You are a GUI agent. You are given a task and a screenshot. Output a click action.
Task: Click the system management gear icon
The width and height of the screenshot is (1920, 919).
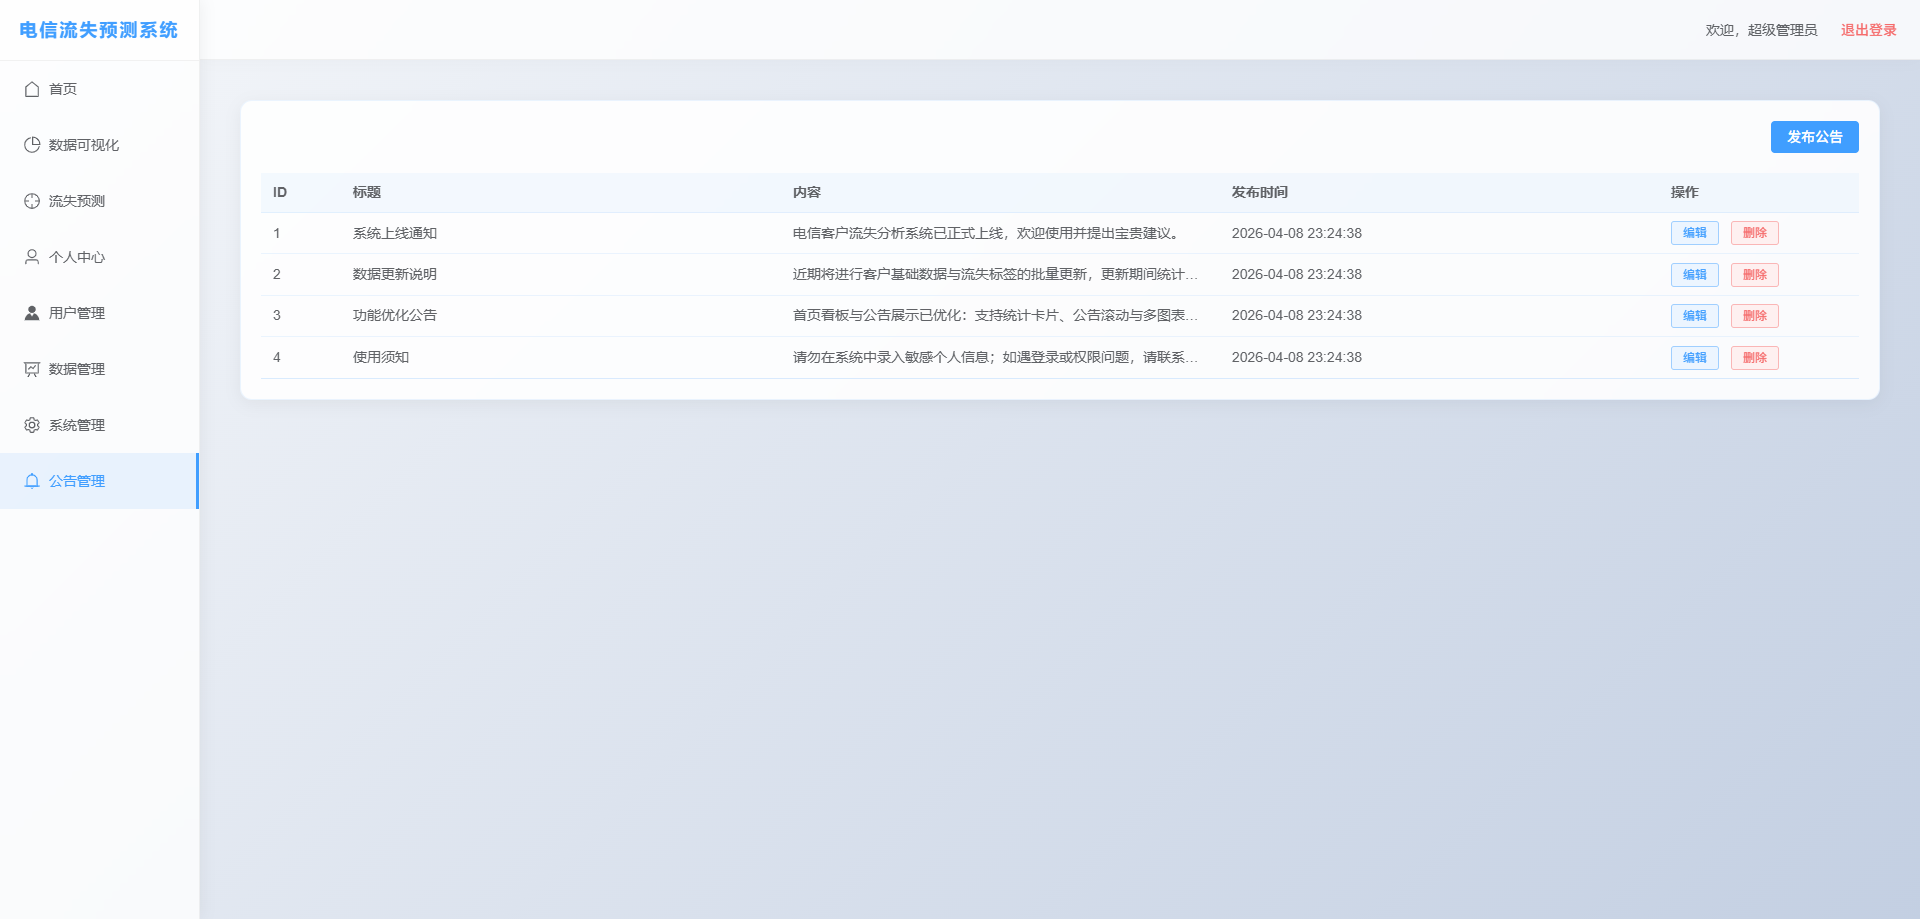point(32,425)
